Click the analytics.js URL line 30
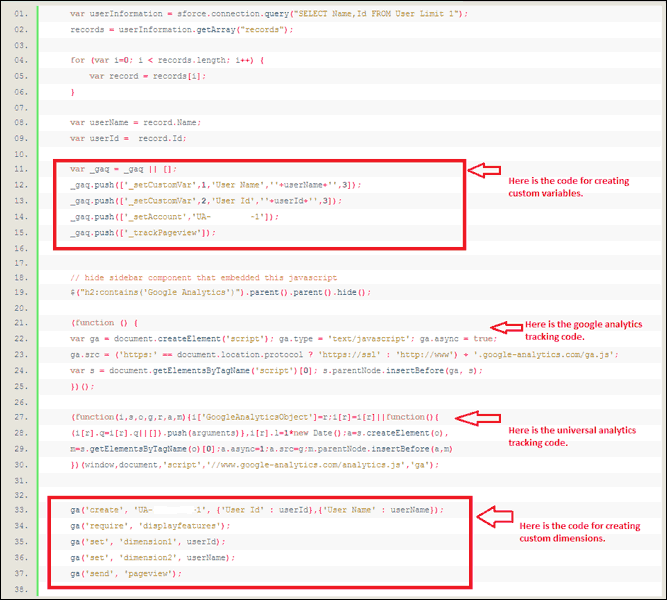 coord(254,465)
